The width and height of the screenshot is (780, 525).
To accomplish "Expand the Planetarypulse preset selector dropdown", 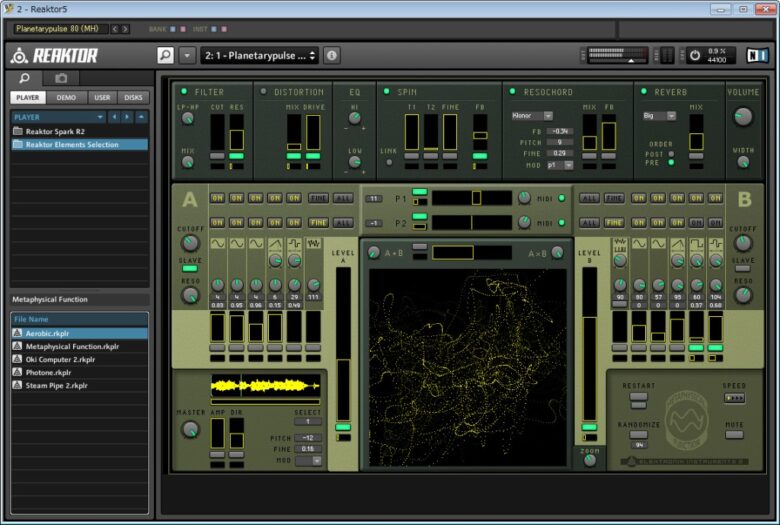I will (260, 55).
